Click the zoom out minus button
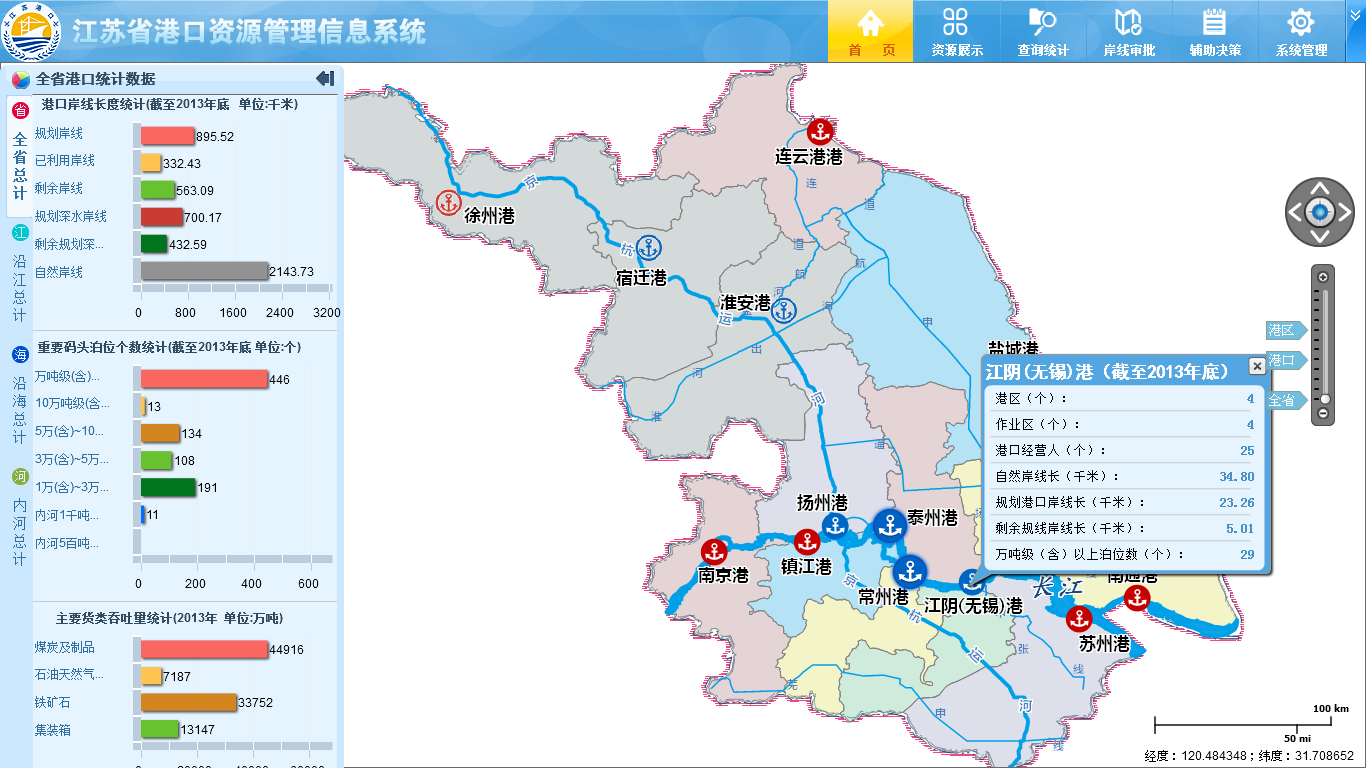The height and width of the screenshot is (768, 1366). click(x=1323, y=413)
